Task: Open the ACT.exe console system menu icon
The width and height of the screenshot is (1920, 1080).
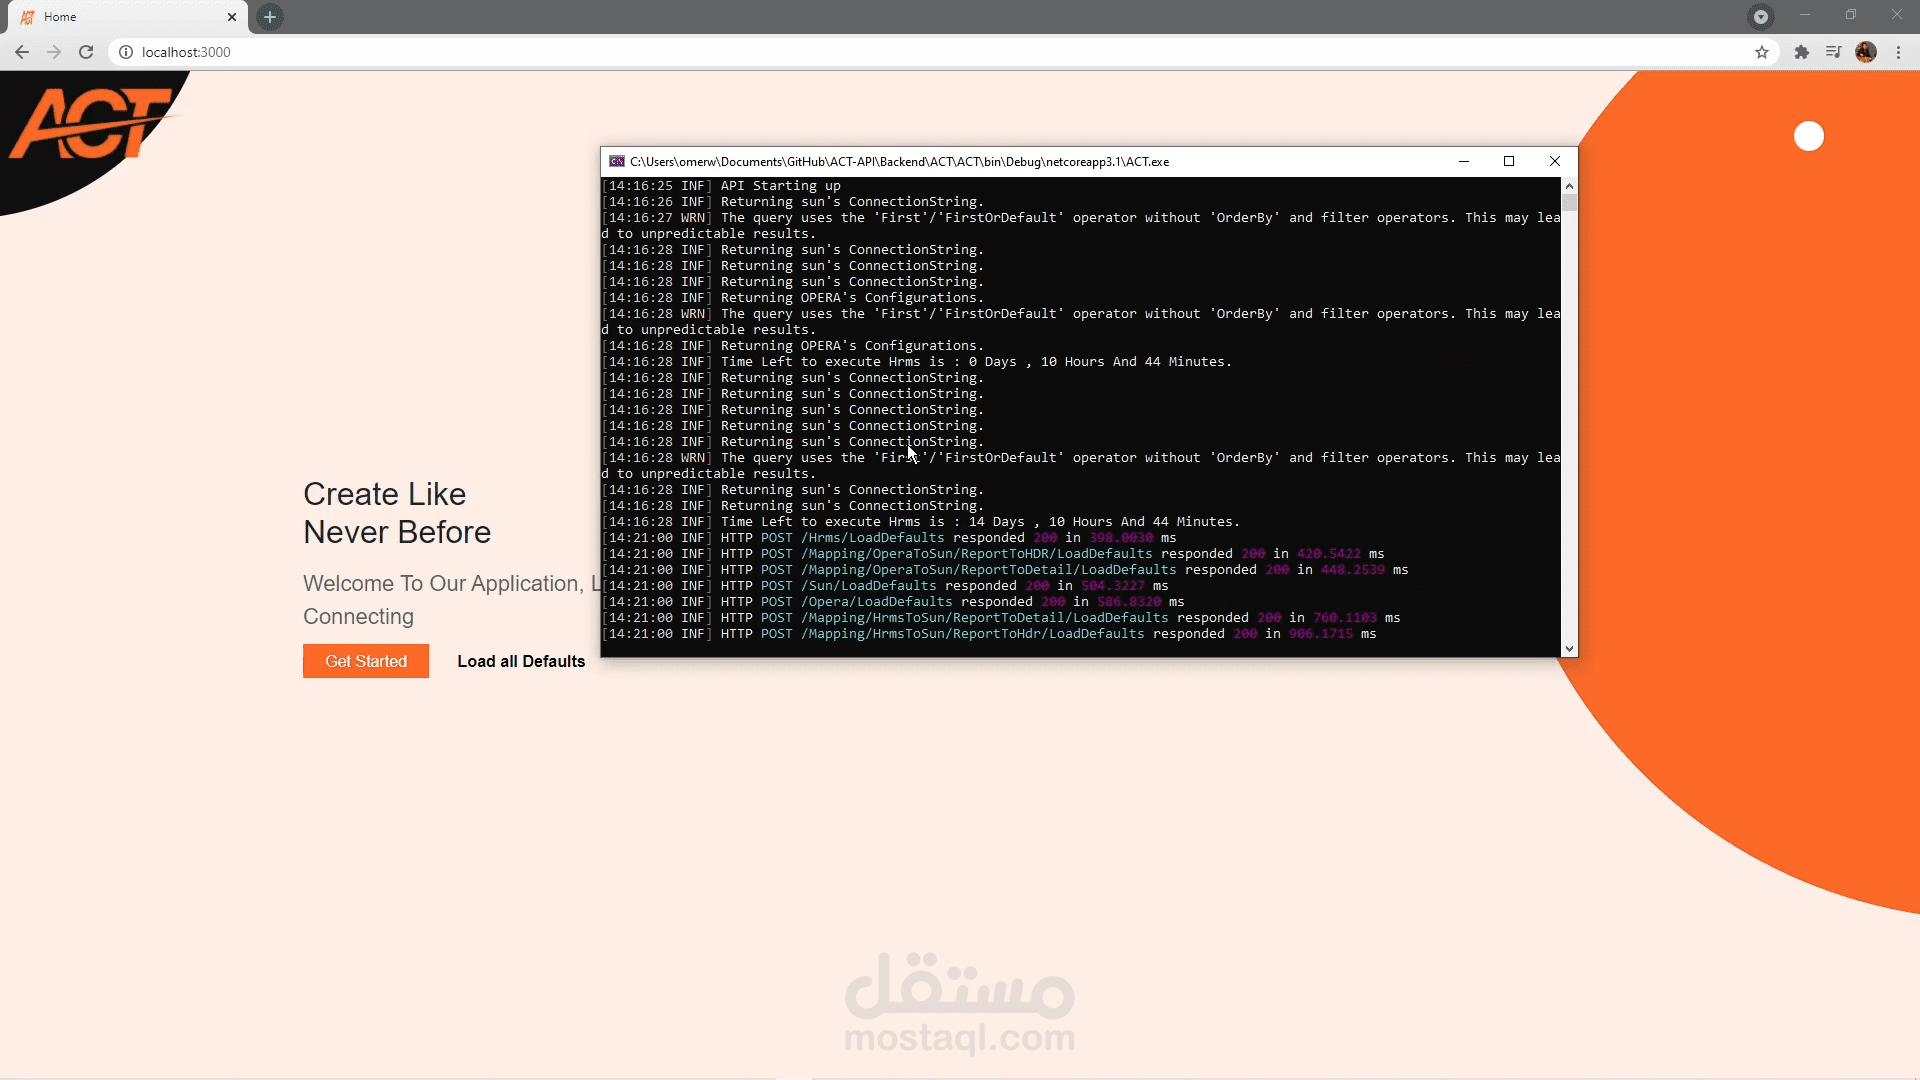Action: pyautogui.click(x=617, y=161)
